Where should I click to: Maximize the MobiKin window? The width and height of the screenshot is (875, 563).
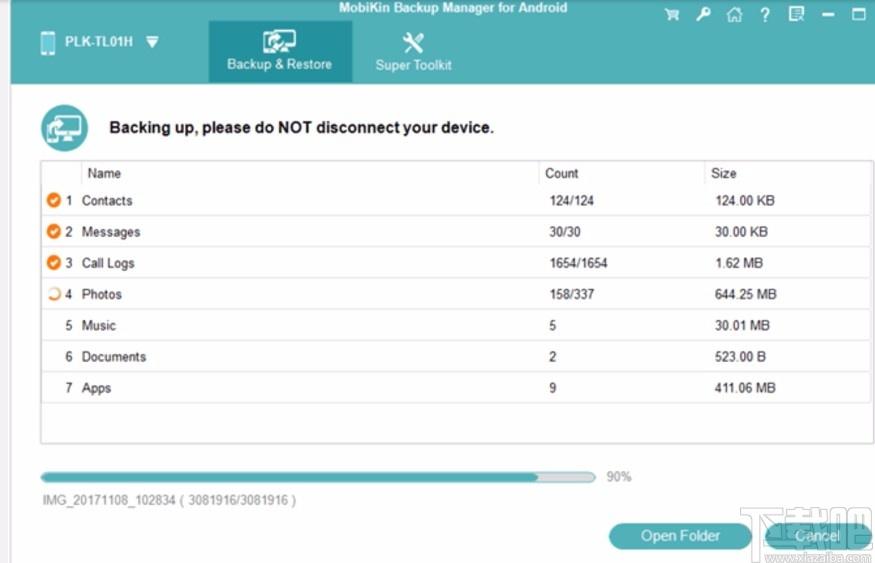(x=859, y=14)
